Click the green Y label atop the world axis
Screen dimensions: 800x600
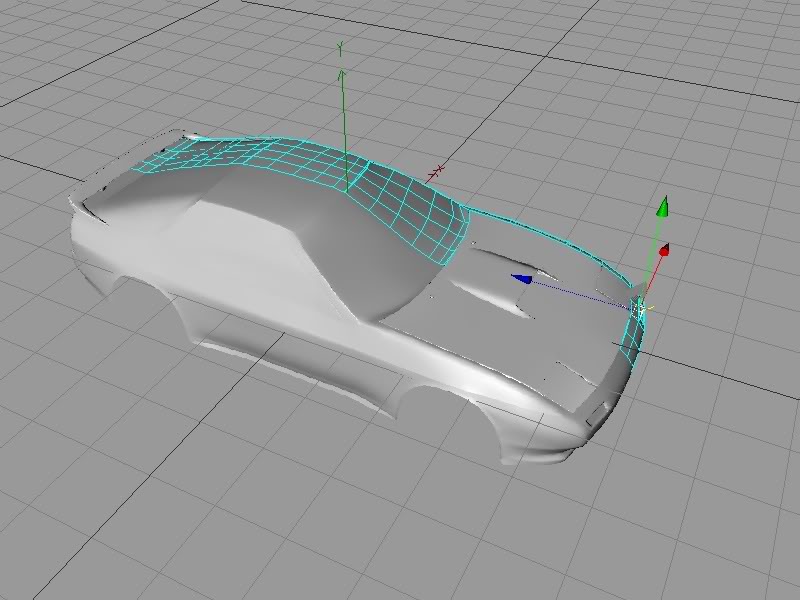point(341,47)
